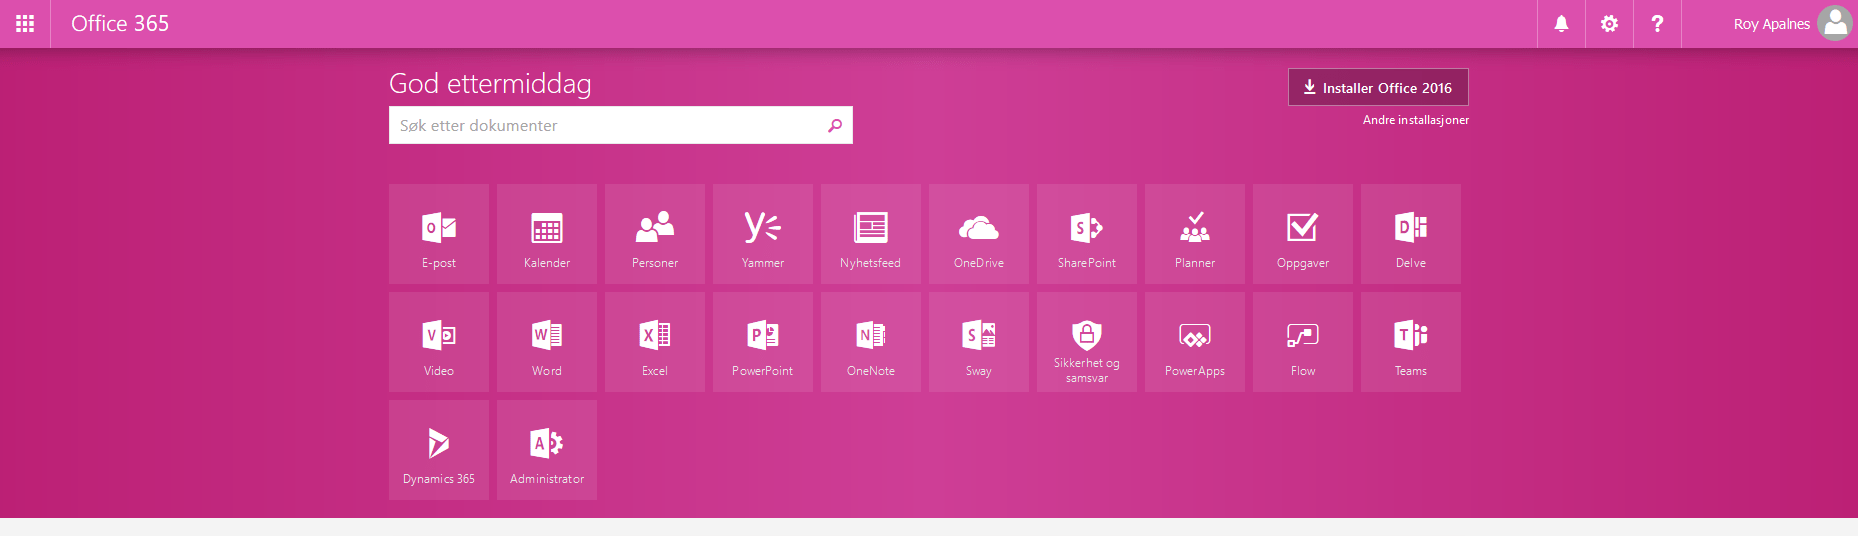
Task: Launch Word from its tile
Action: click(x=547, y=342)
